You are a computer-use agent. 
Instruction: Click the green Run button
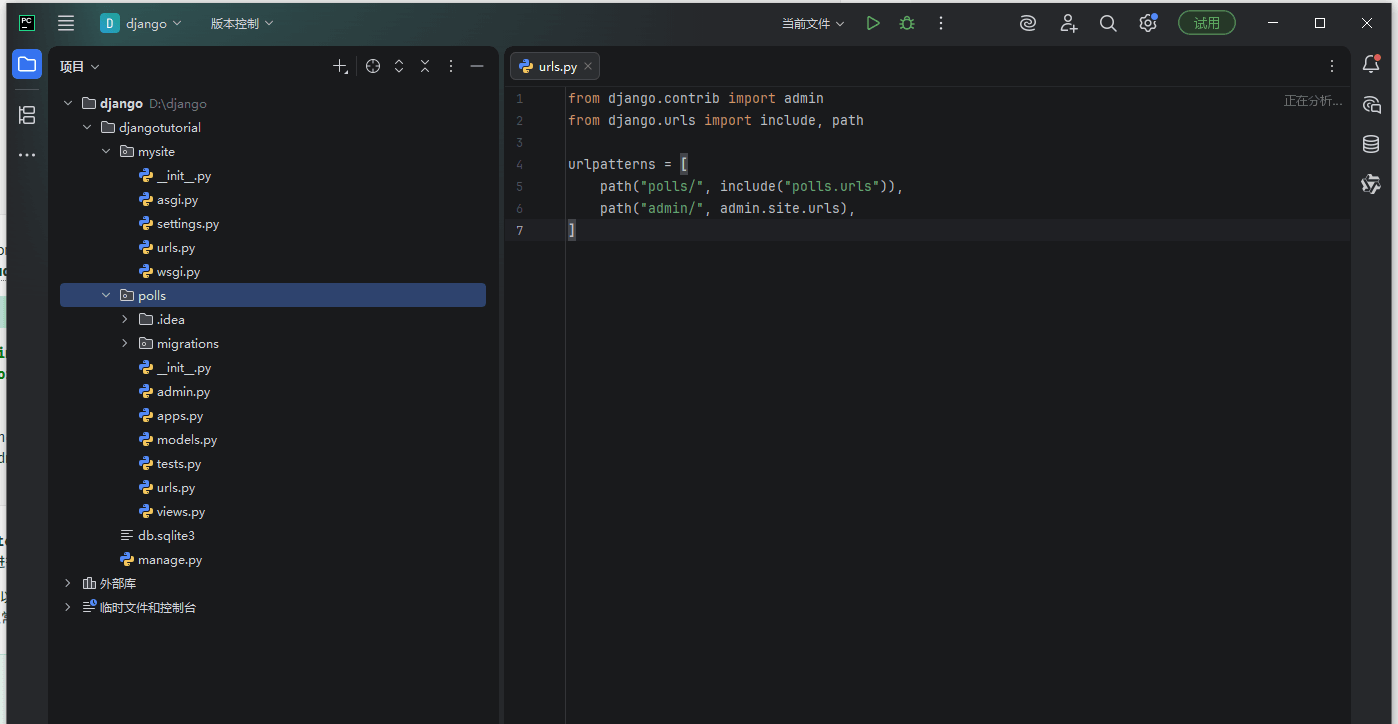873,23
